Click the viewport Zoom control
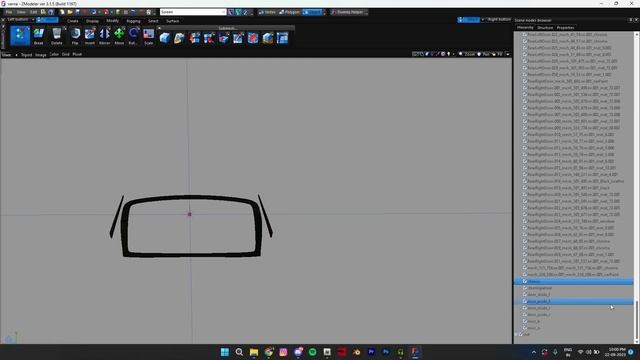This screenshot has width=640, height=360. (x=467, y=54)
